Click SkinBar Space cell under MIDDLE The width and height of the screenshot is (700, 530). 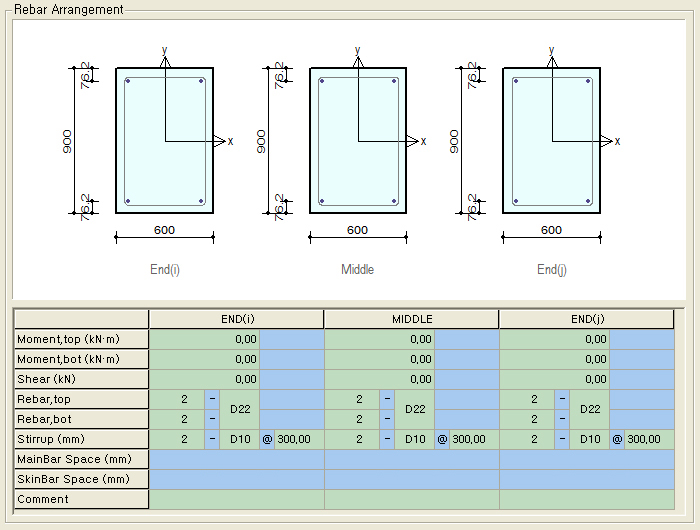coord(412,480)
